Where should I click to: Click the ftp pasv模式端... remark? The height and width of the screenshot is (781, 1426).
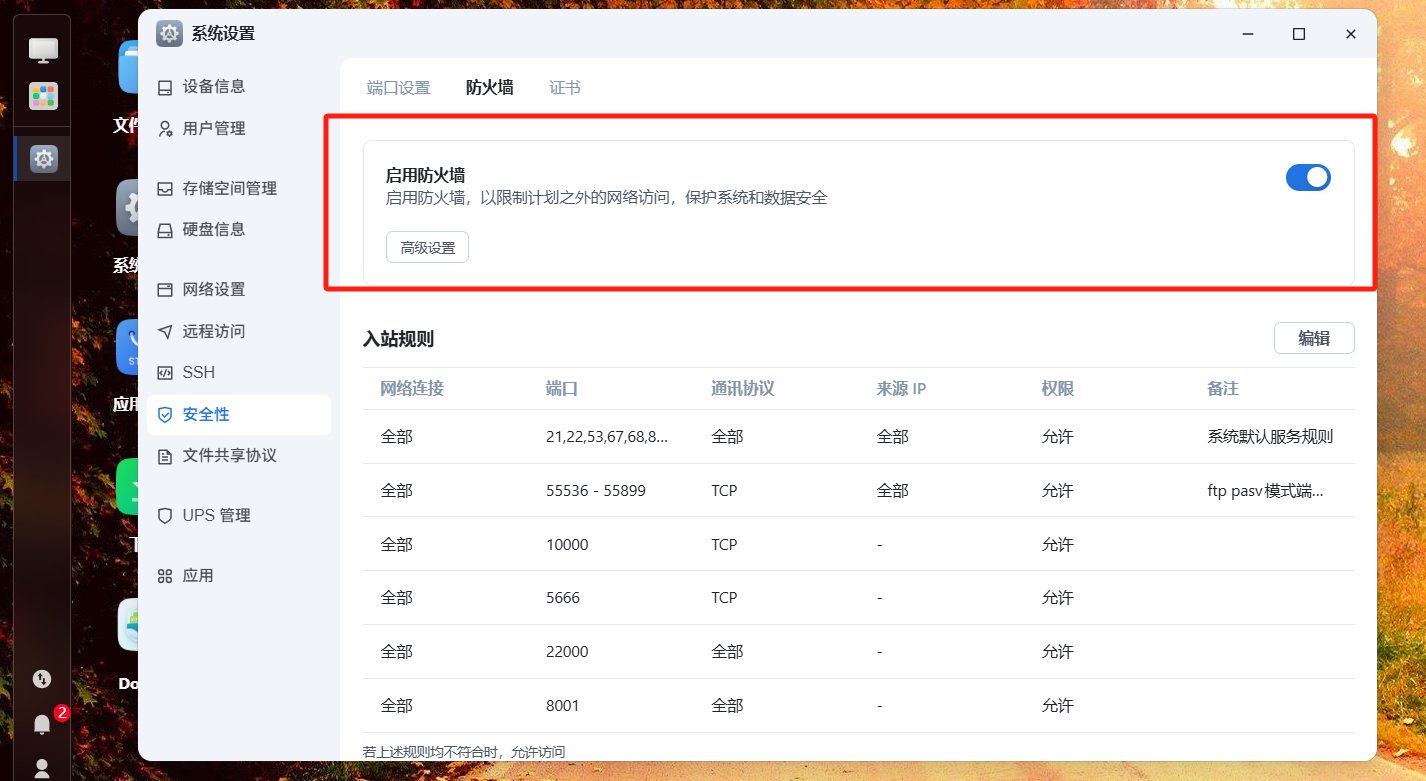click(x=1265, y=491)
